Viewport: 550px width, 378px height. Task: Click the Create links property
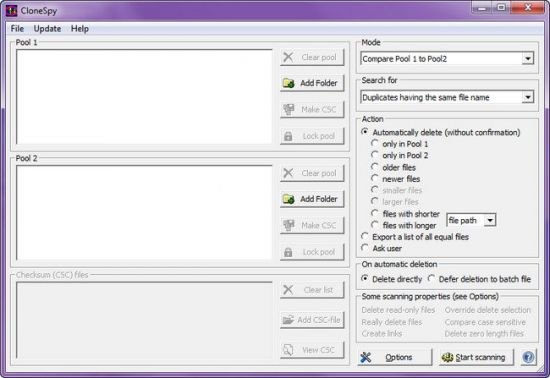click(x=382, y=333)
